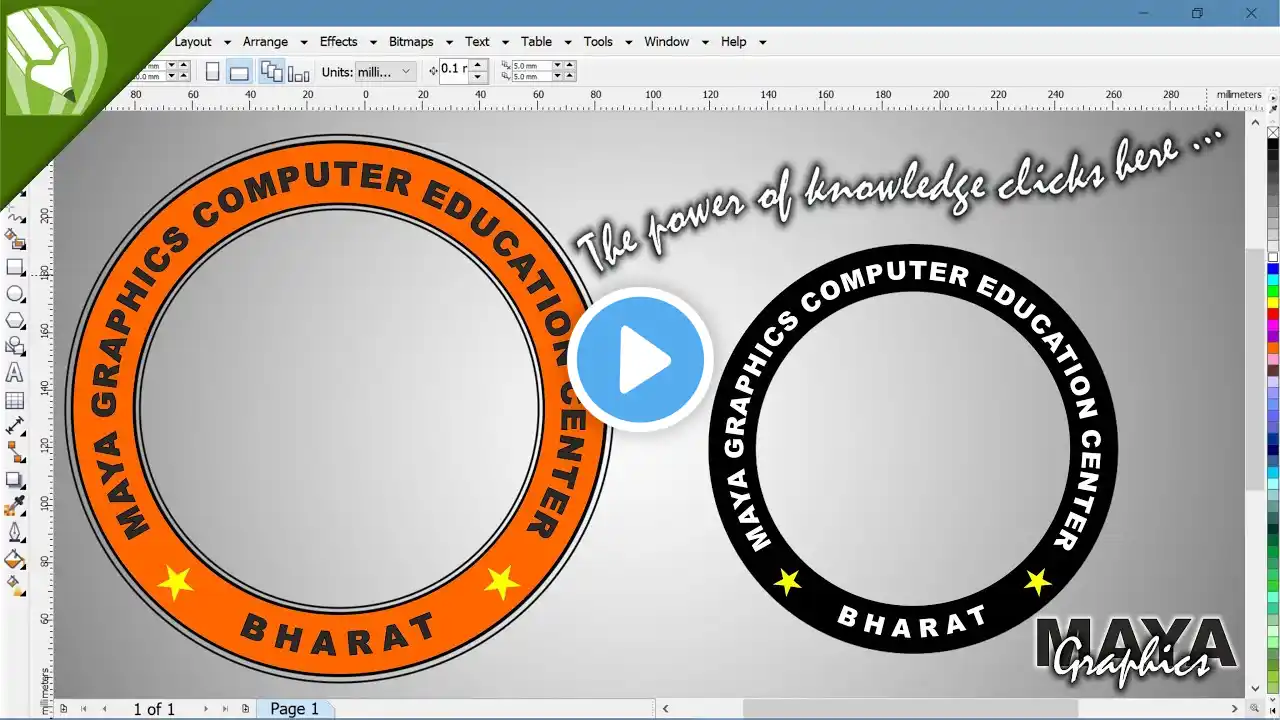This screenshot has width=1280, height=720.
Task: Switch to the Page 1 tab
Action: (x=295, y=709)
